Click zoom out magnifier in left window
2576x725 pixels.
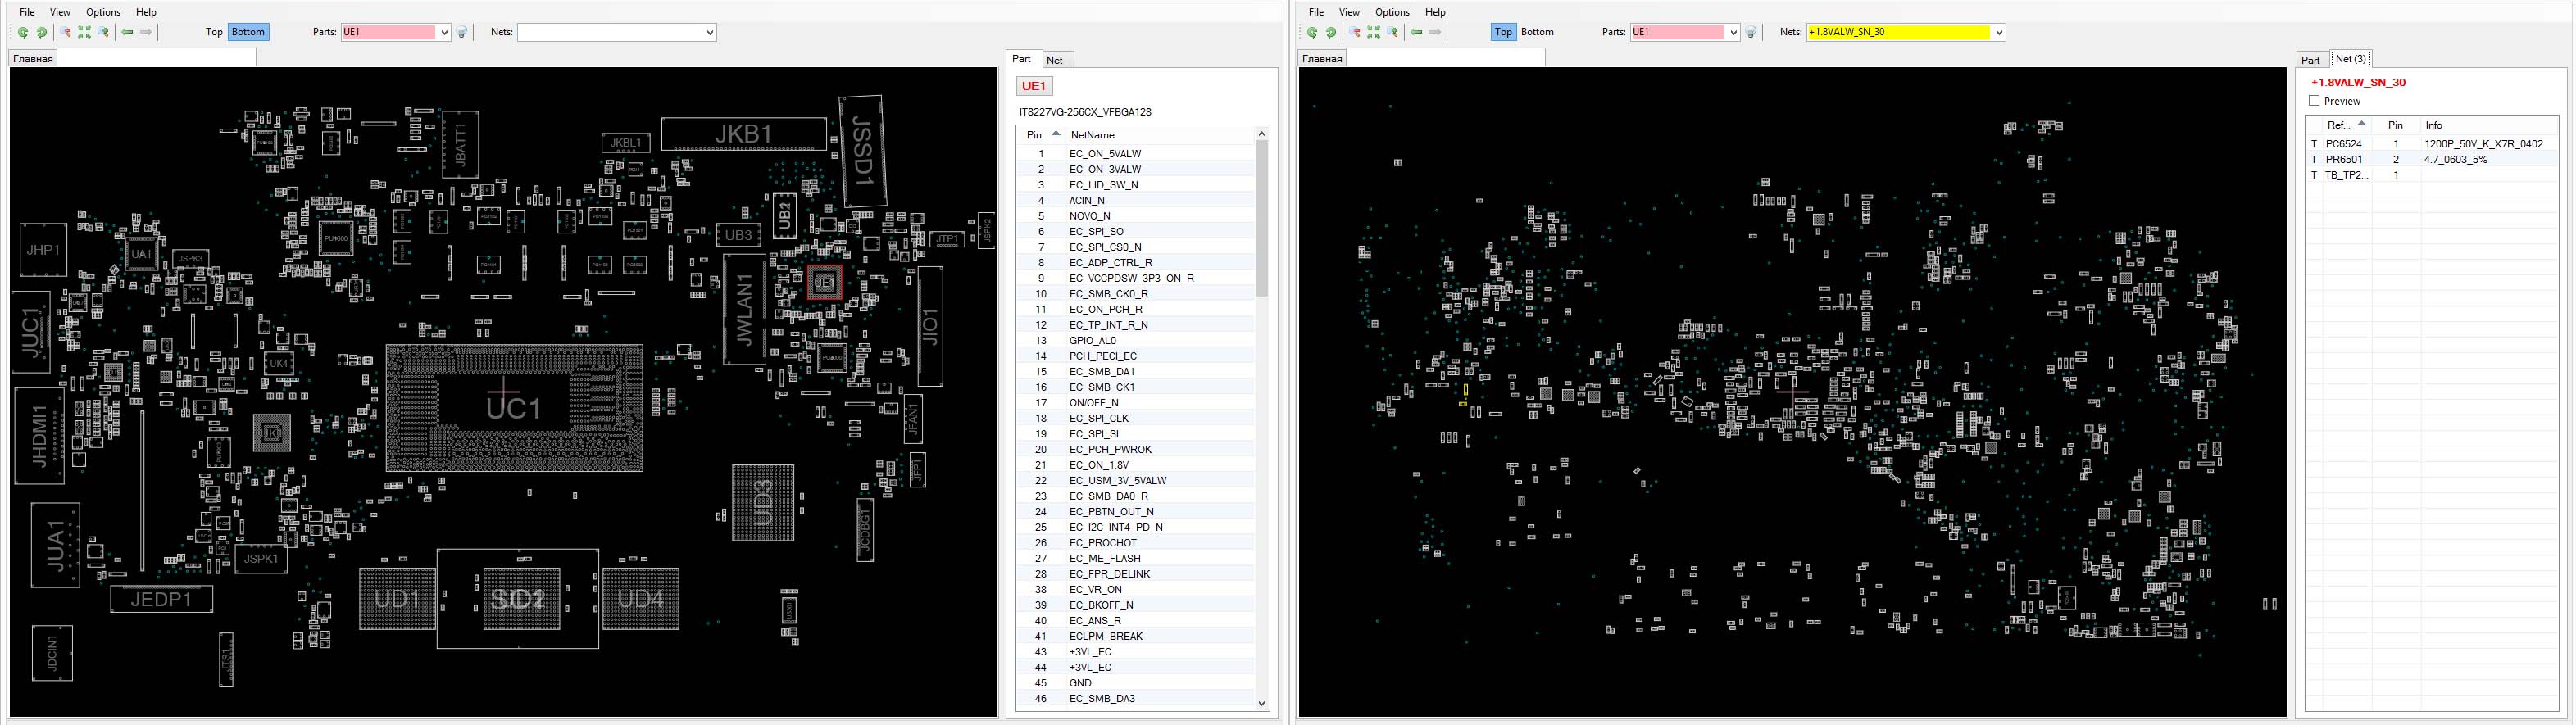[x=66, y=32]
